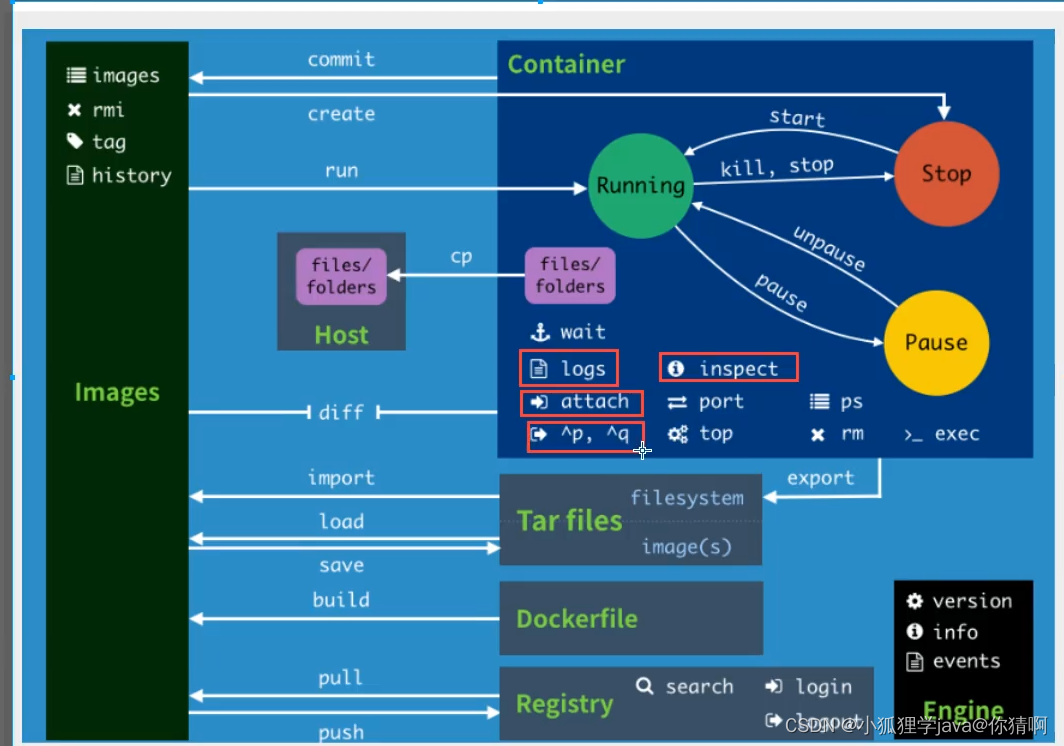Click the word history in Images panel

[x=132, y=176]
